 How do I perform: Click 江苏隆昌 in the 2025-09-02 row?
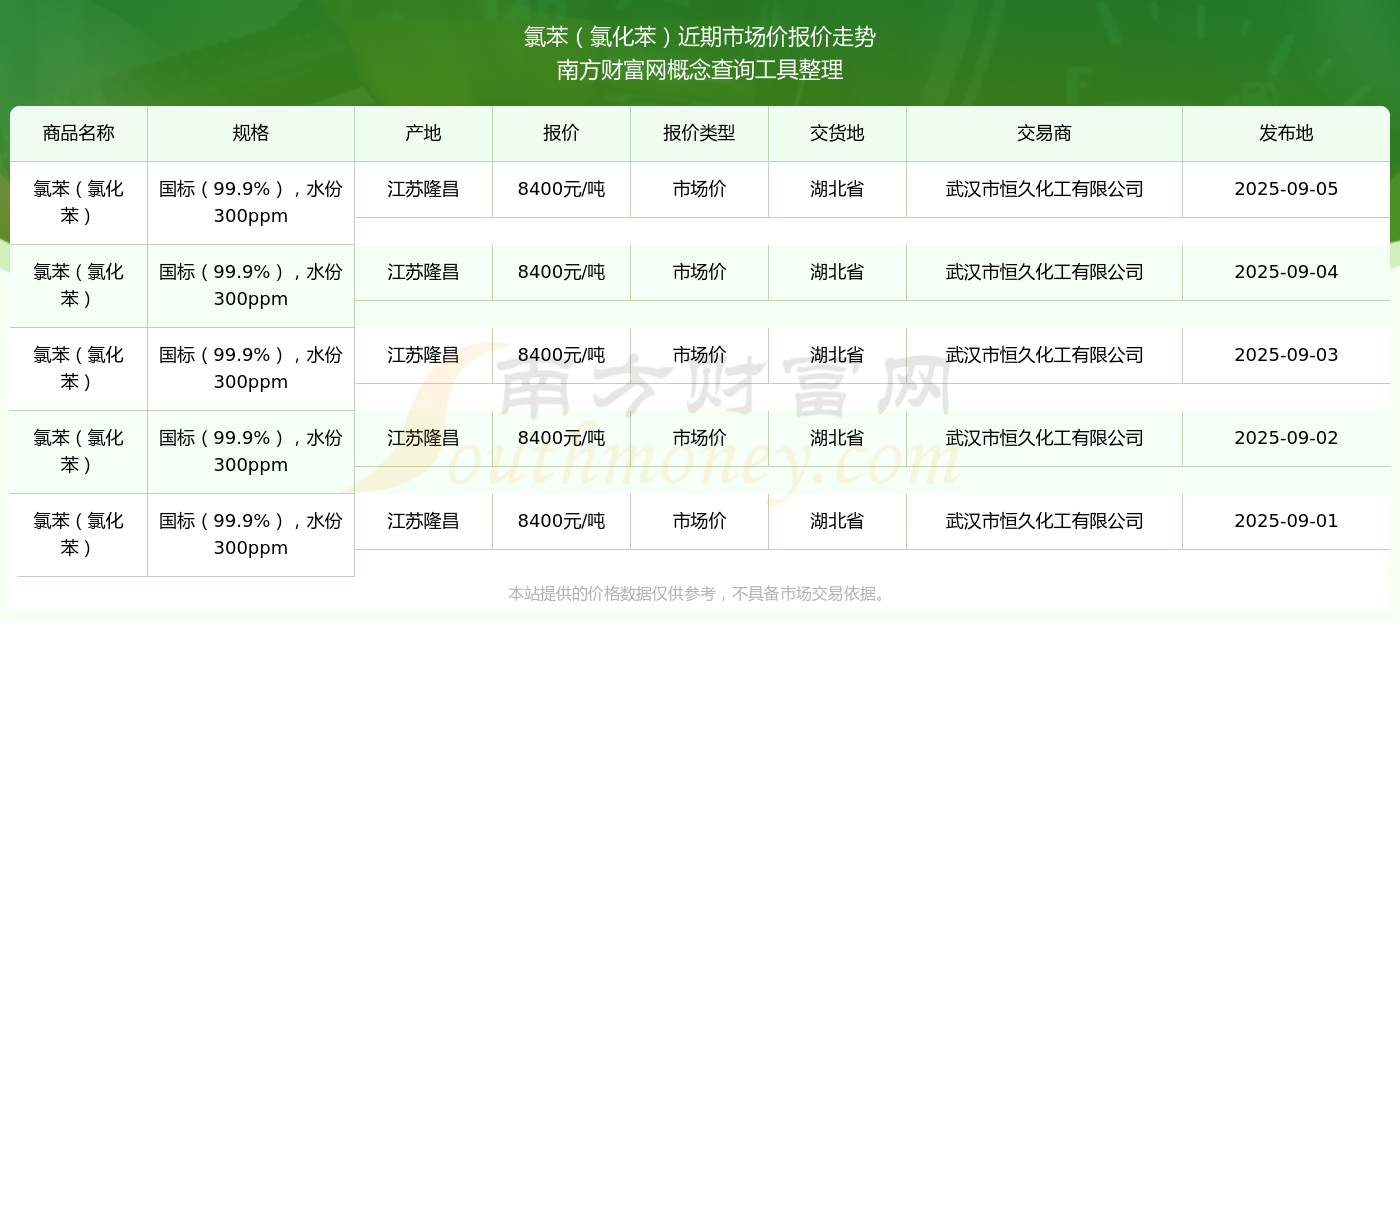pos(424,438)
